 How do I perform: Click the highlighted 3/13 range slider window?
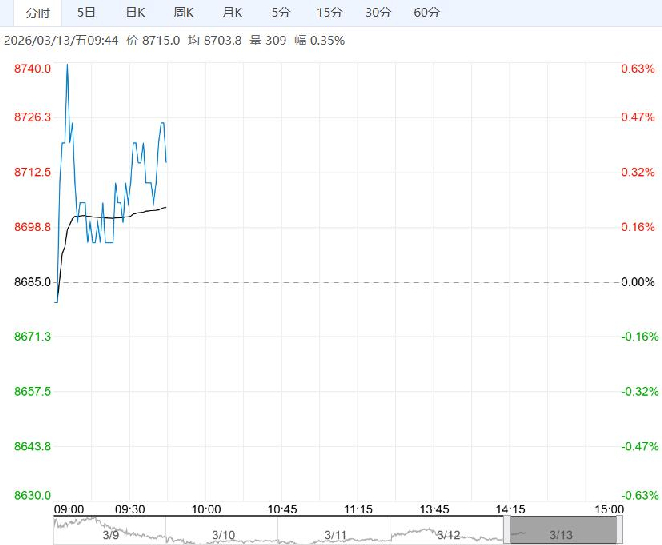(x=558, y=529)
